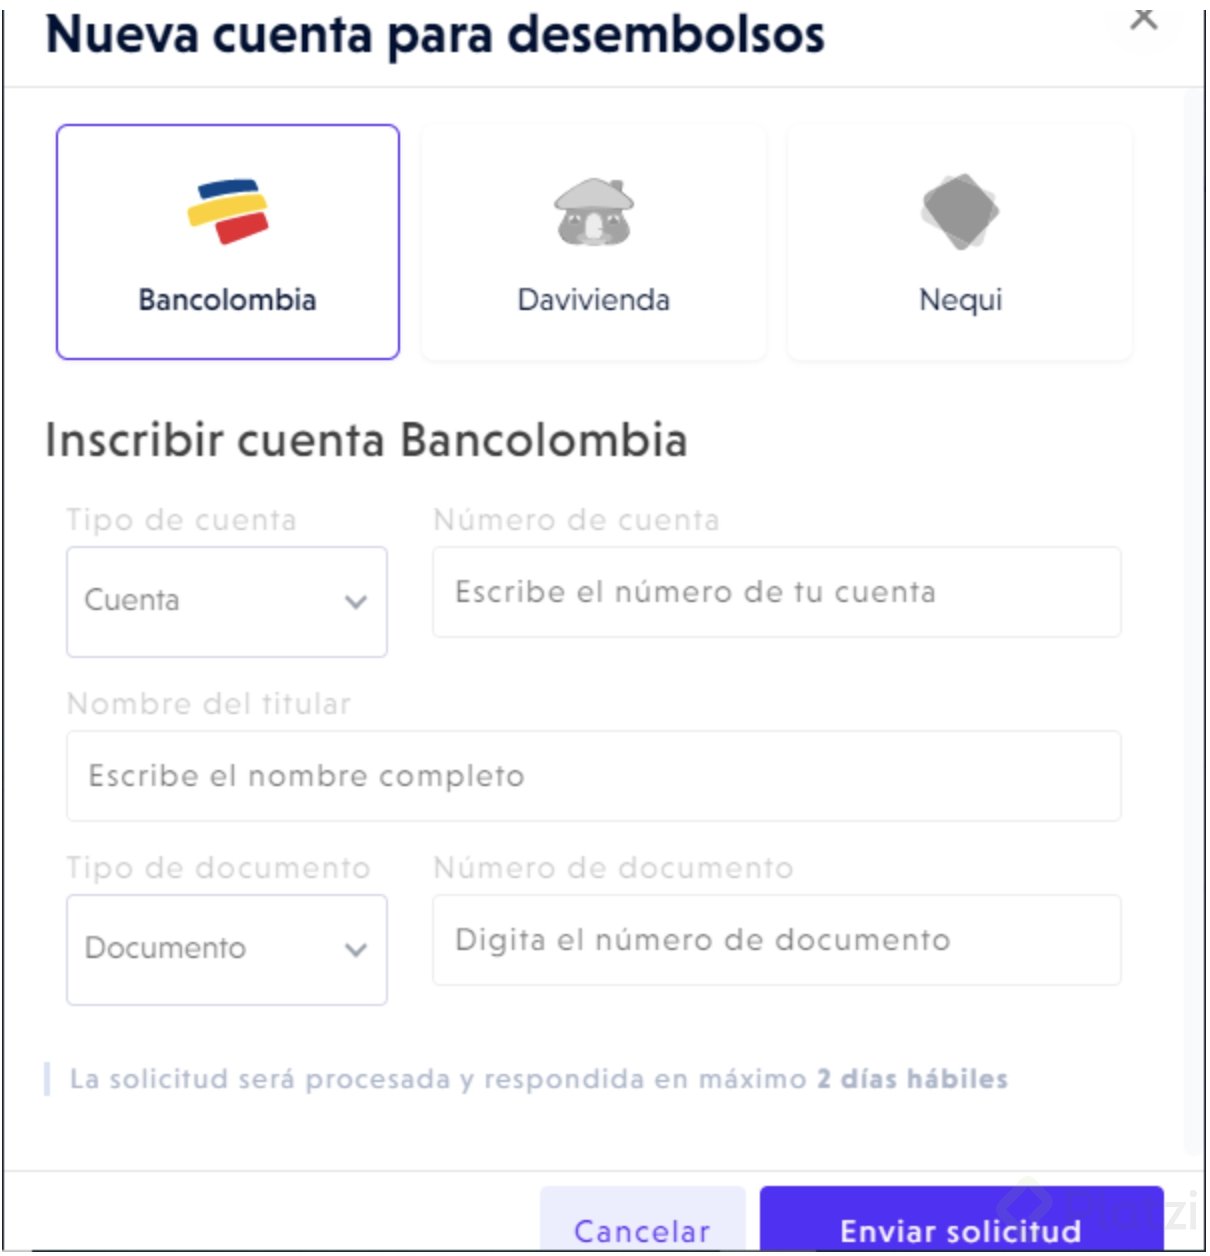Cancel the new account request
Viewport: 1210px width, 1256px height.
coord(643,1220)
